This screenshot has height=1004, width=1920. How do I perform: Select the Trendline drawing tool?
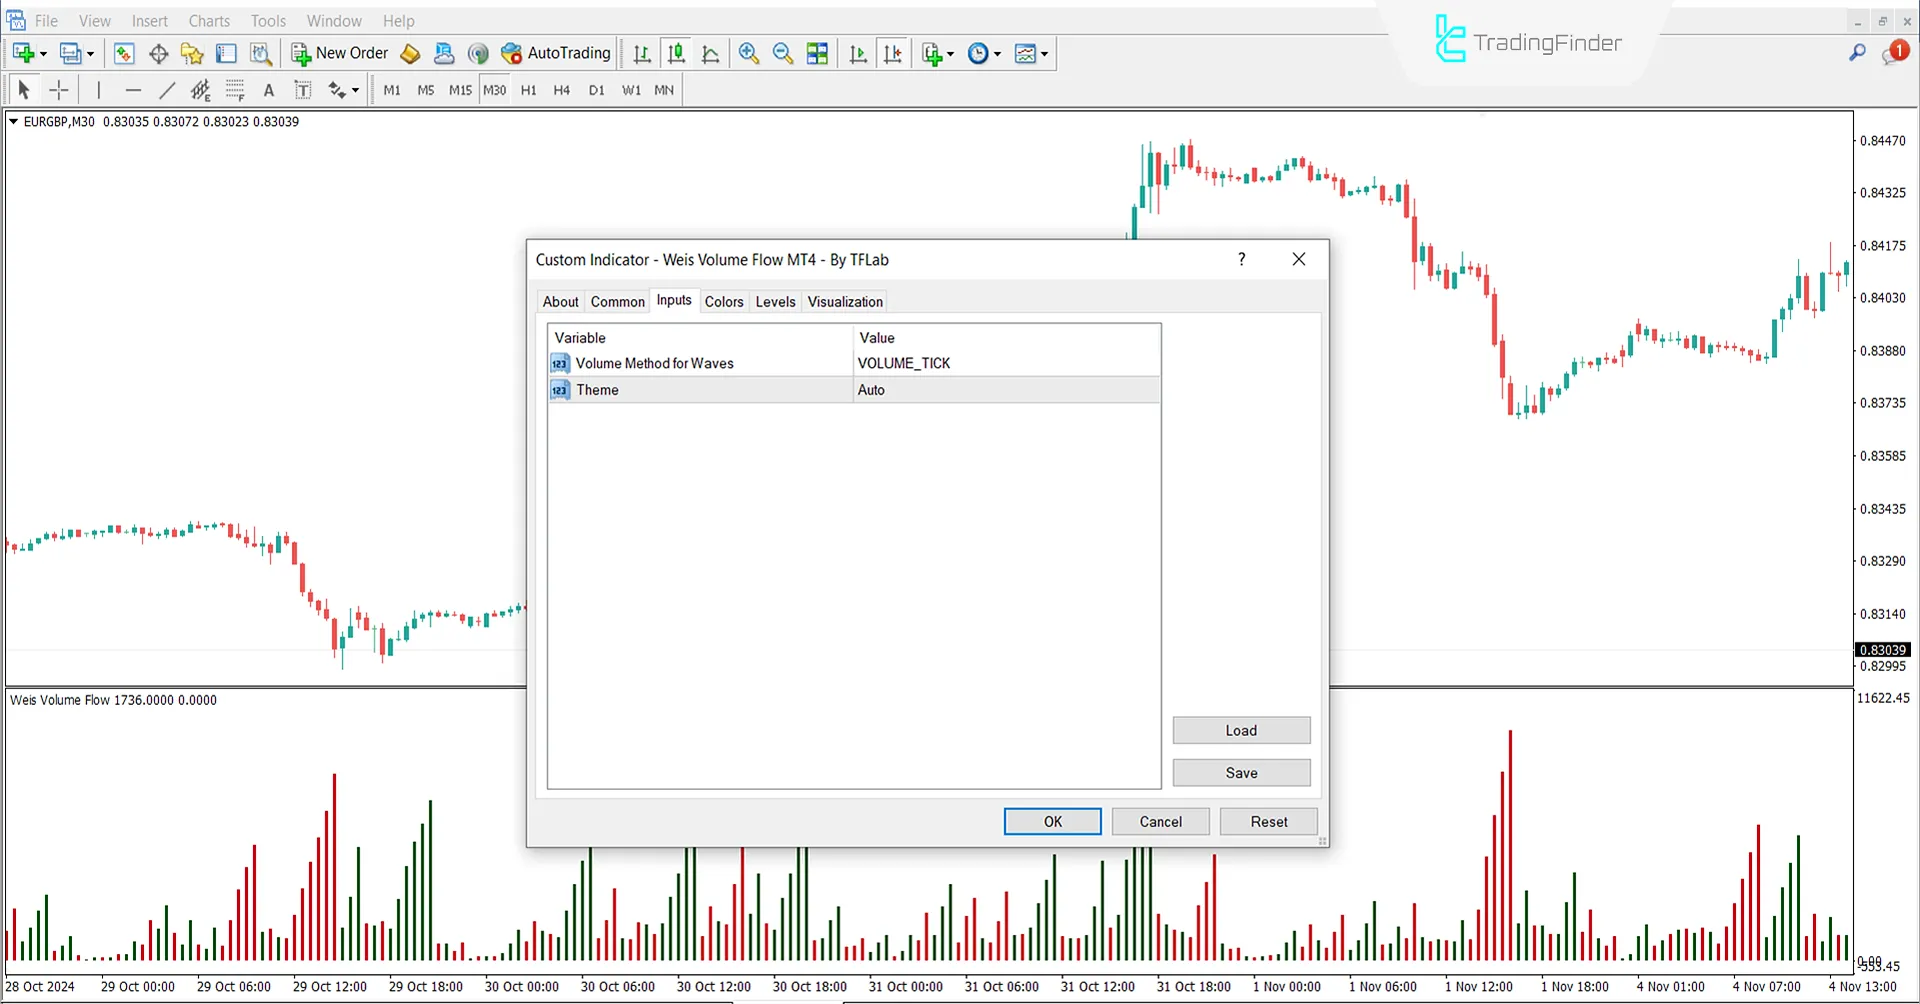pyautogui.click(x=167, y=90)
